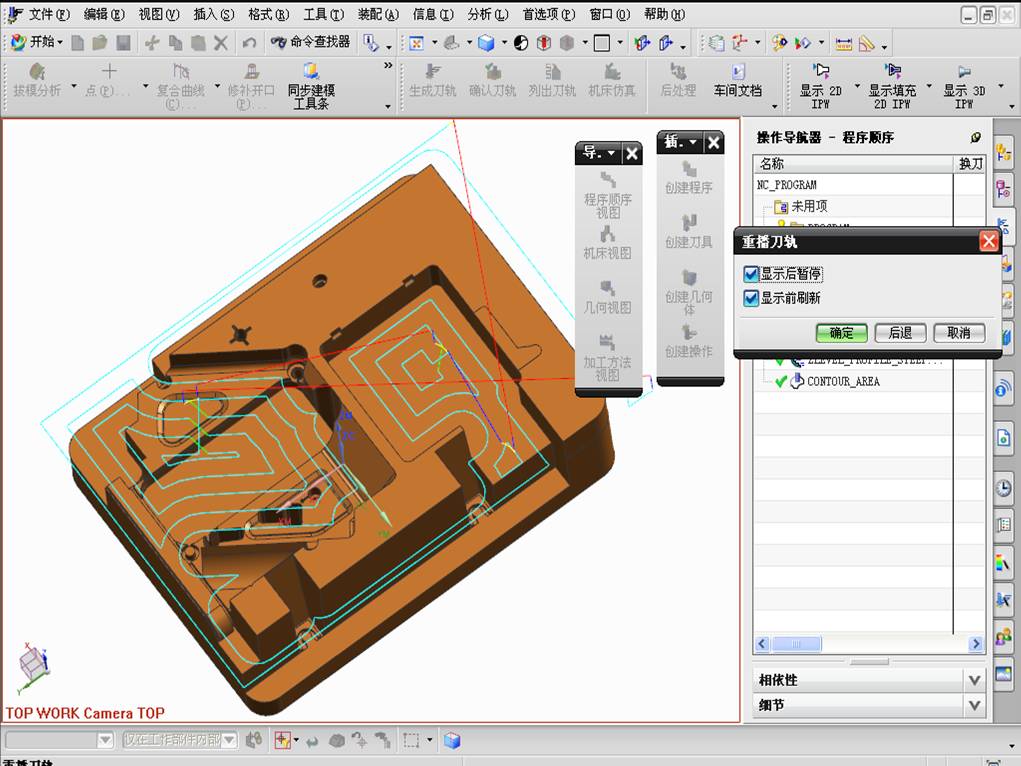The width and height of the screenshot is (1021, 766).
Task: Click the 显示填充 2D IPW icon
Action: (892, 70)
